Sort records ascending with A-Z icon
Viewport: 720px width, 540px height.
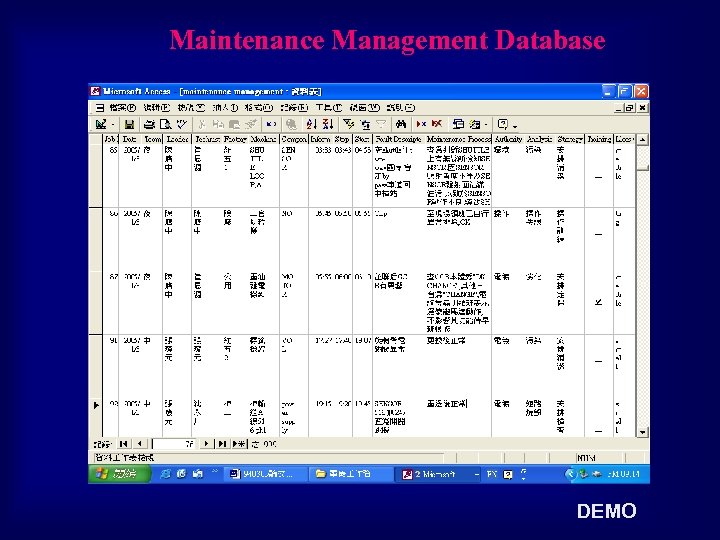(x=312, y=124)
